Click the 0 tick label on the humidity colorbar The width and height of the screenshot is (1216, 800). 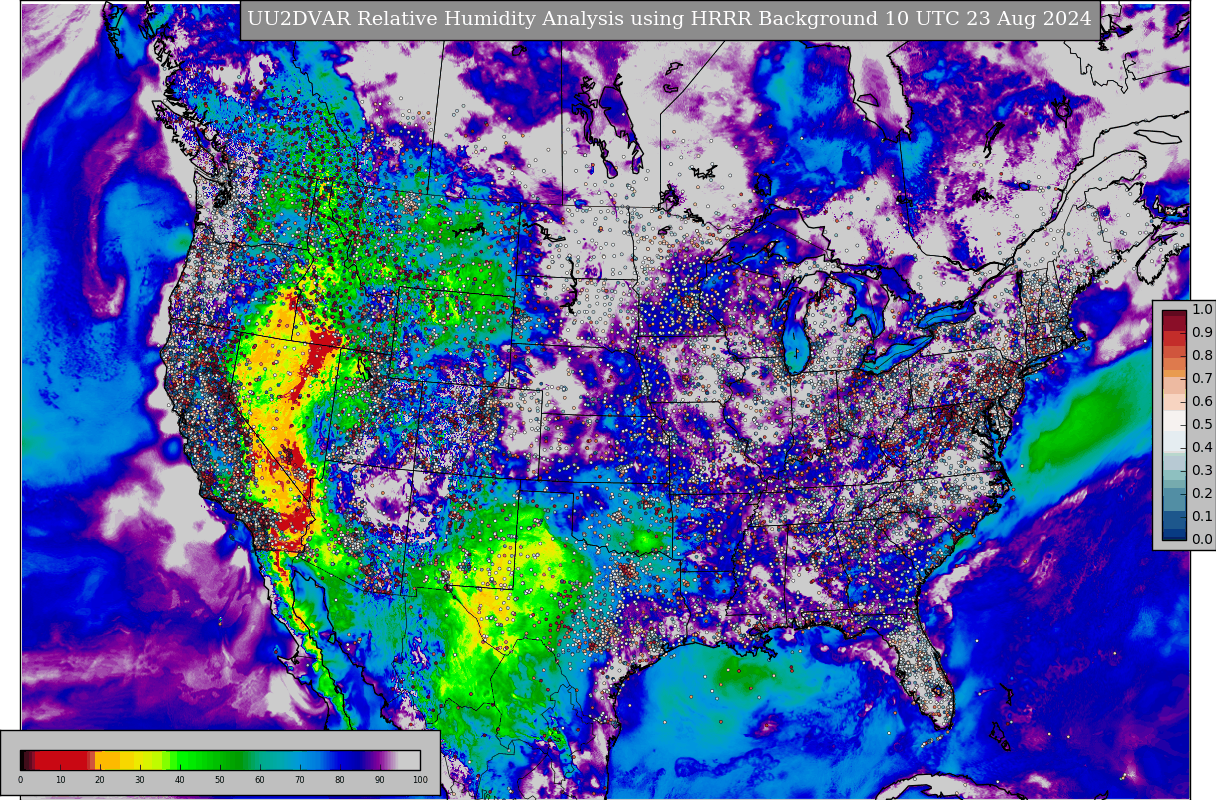coord(20,780)
